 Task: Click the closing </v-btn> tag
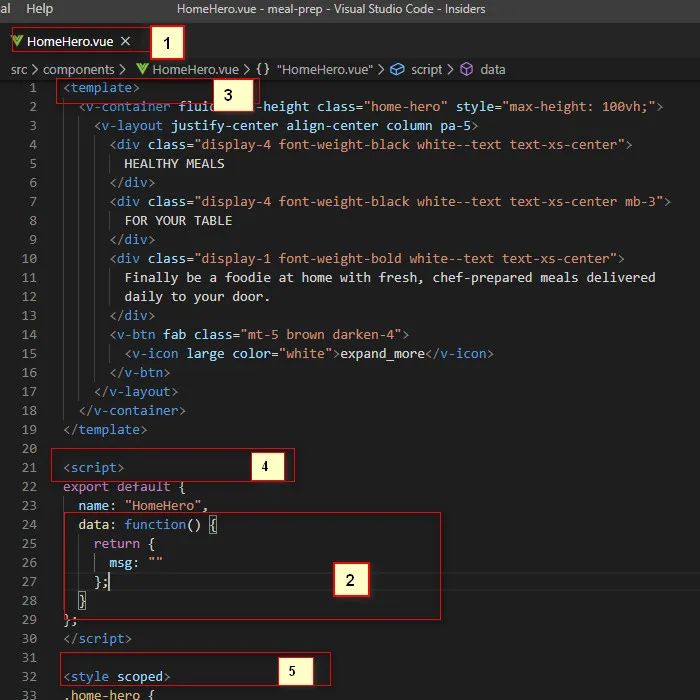tap(140, 373)
